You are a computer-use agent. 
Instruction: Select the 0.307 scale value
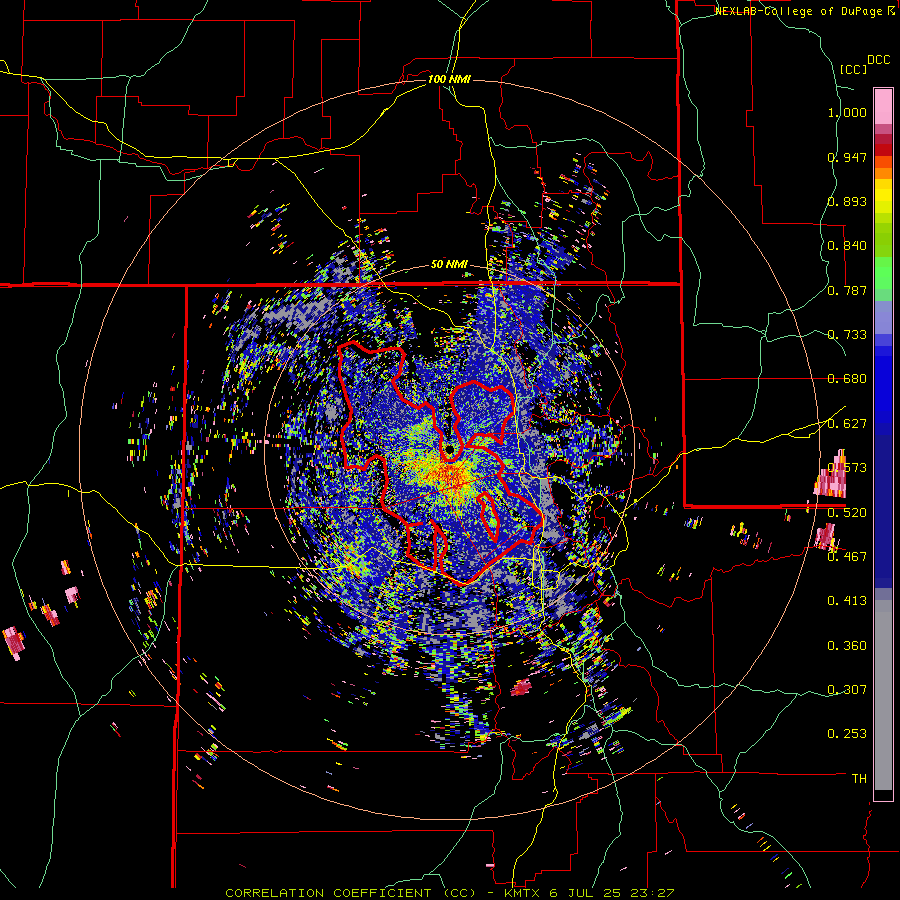click(847, 689)
